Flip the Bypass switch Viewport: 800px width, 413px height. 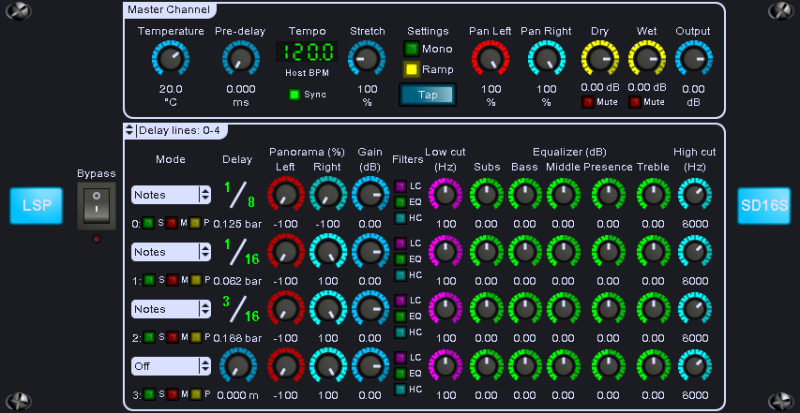(96, 204)
